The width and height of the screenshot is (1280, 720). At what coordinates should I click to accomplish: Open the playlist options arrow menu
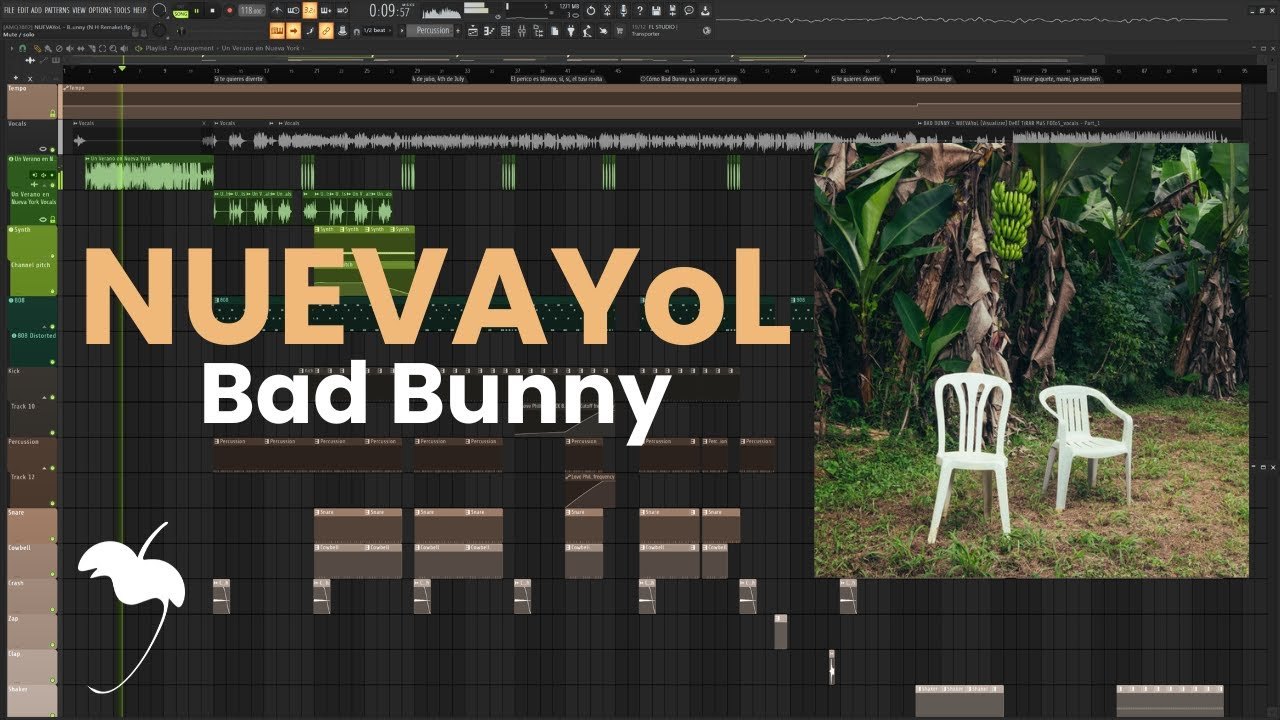(11, 48)
